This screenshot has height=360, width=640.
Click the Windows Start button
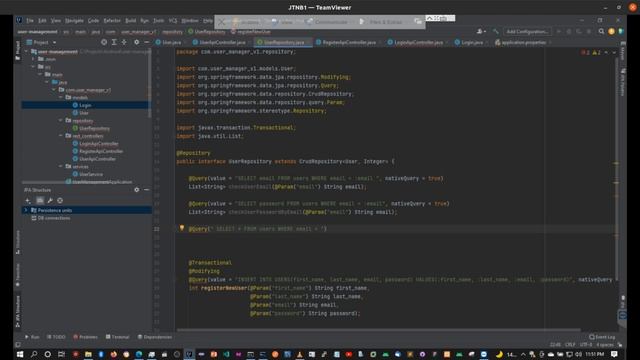[20, 354]
